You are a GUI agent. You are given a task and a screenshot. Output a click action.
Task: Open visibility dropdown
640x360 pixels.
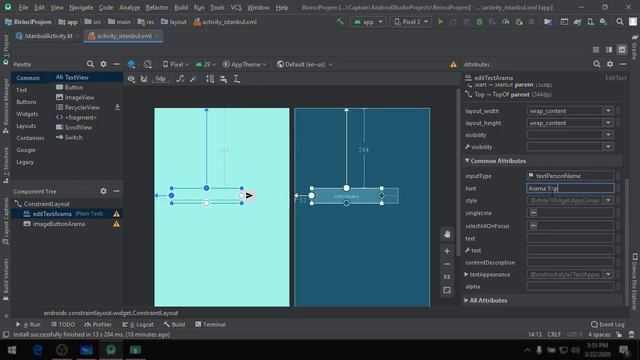pos(608,135)
